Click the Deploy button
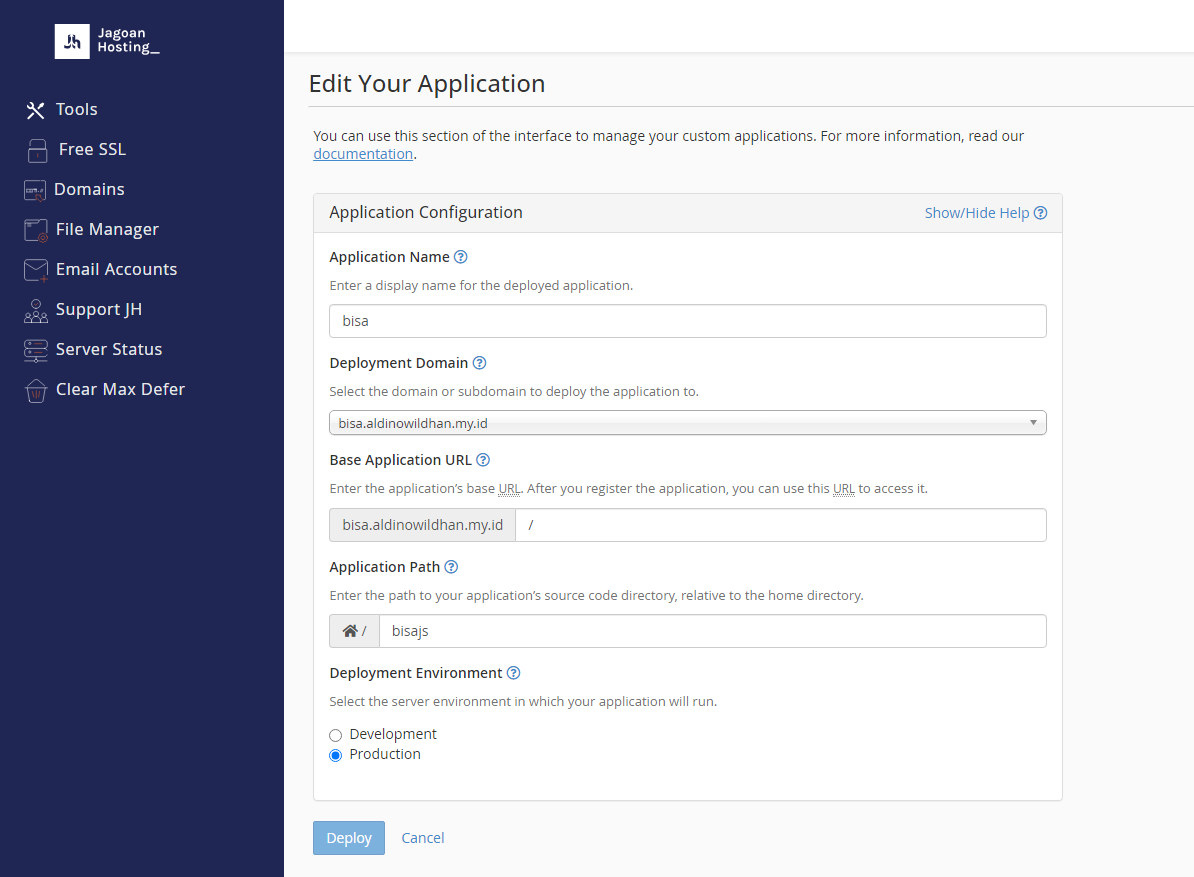The height and width of the screenshot is (877, 1194). 349,838
